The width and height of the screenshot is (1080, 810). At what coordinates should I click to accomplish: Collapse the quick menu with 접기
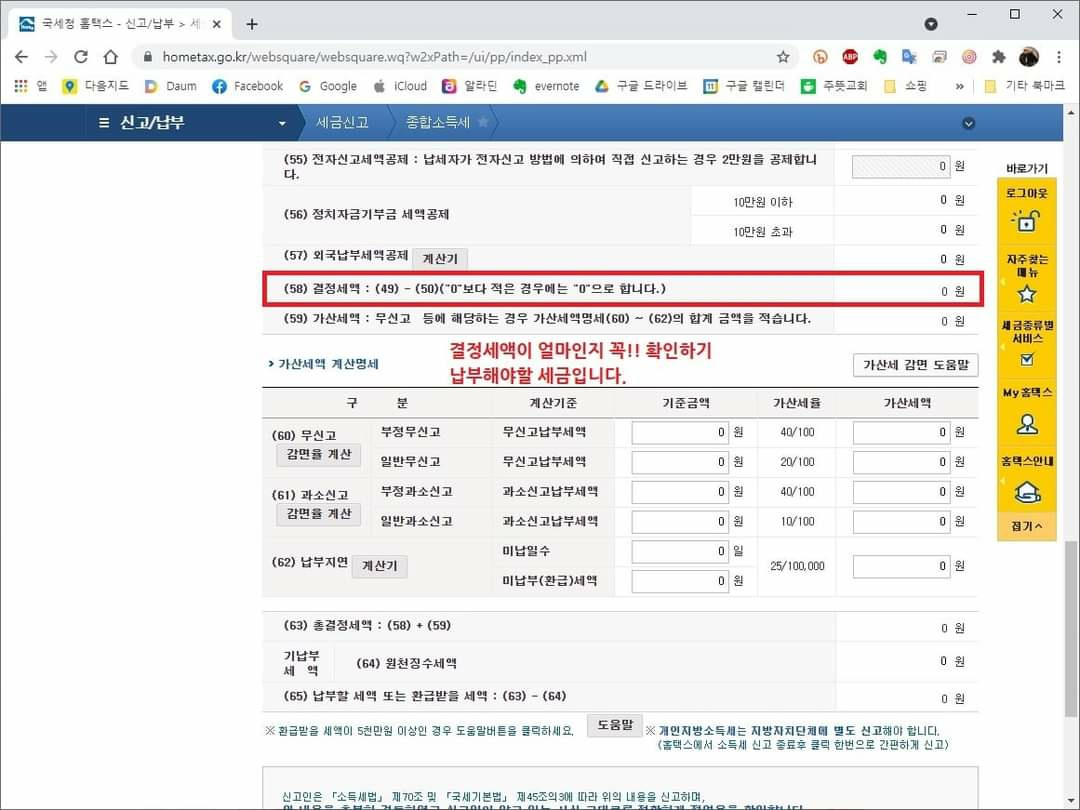1026,526
